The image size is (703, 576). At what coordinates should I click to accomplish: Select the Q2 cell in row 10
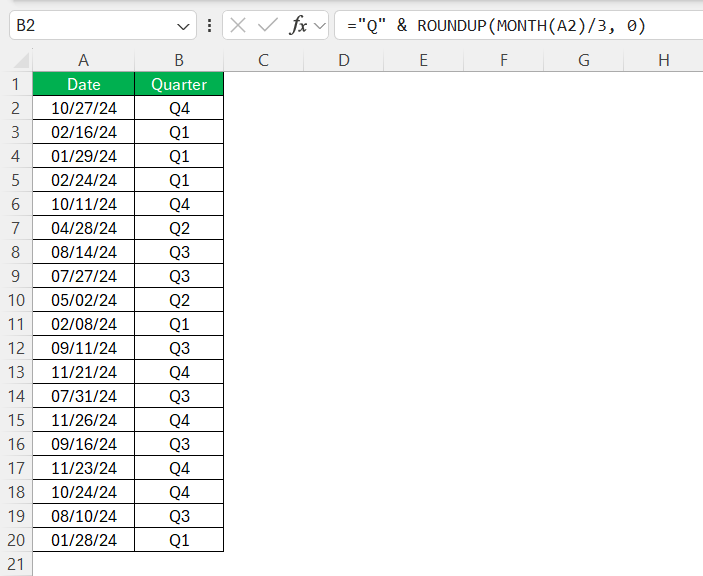[x=179, y=300]
